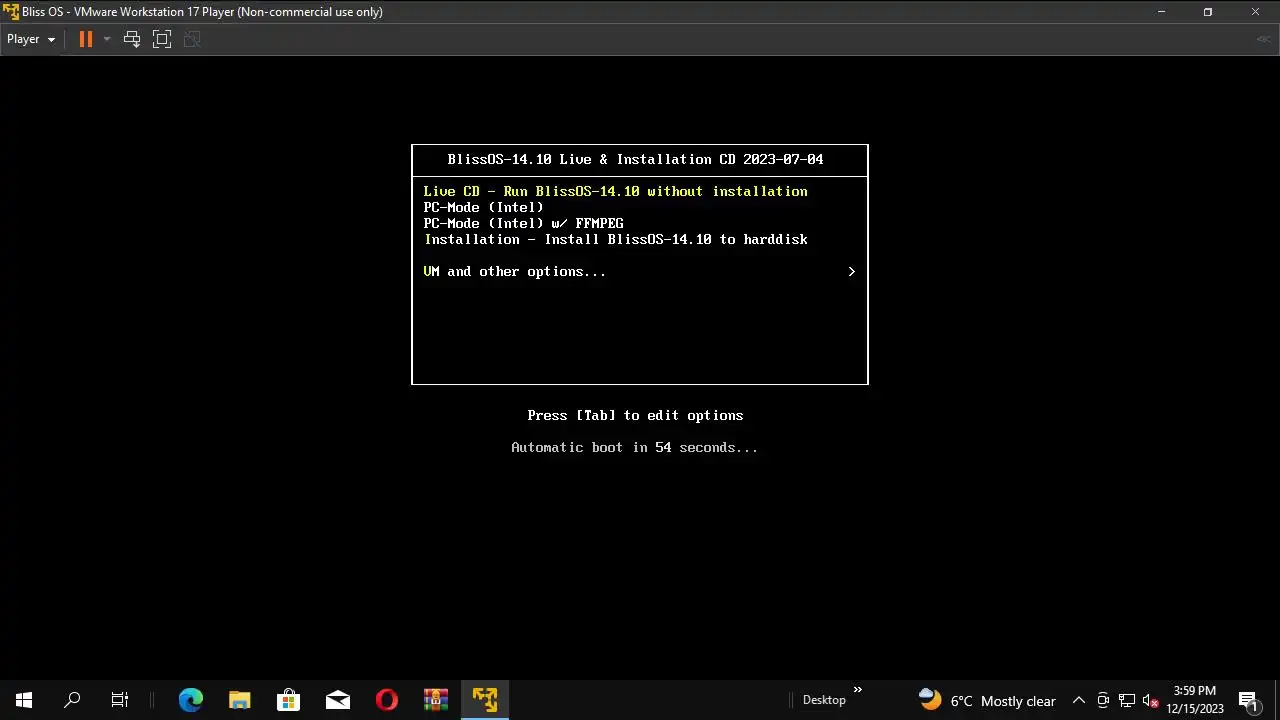
Task: Click the submenu arrow beside VM options
Action: click(x=851, y=271)
